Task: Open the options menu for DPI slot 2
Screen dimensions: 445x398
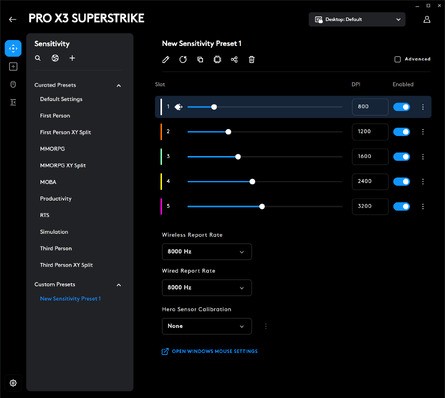Action: tap(423, 132)
